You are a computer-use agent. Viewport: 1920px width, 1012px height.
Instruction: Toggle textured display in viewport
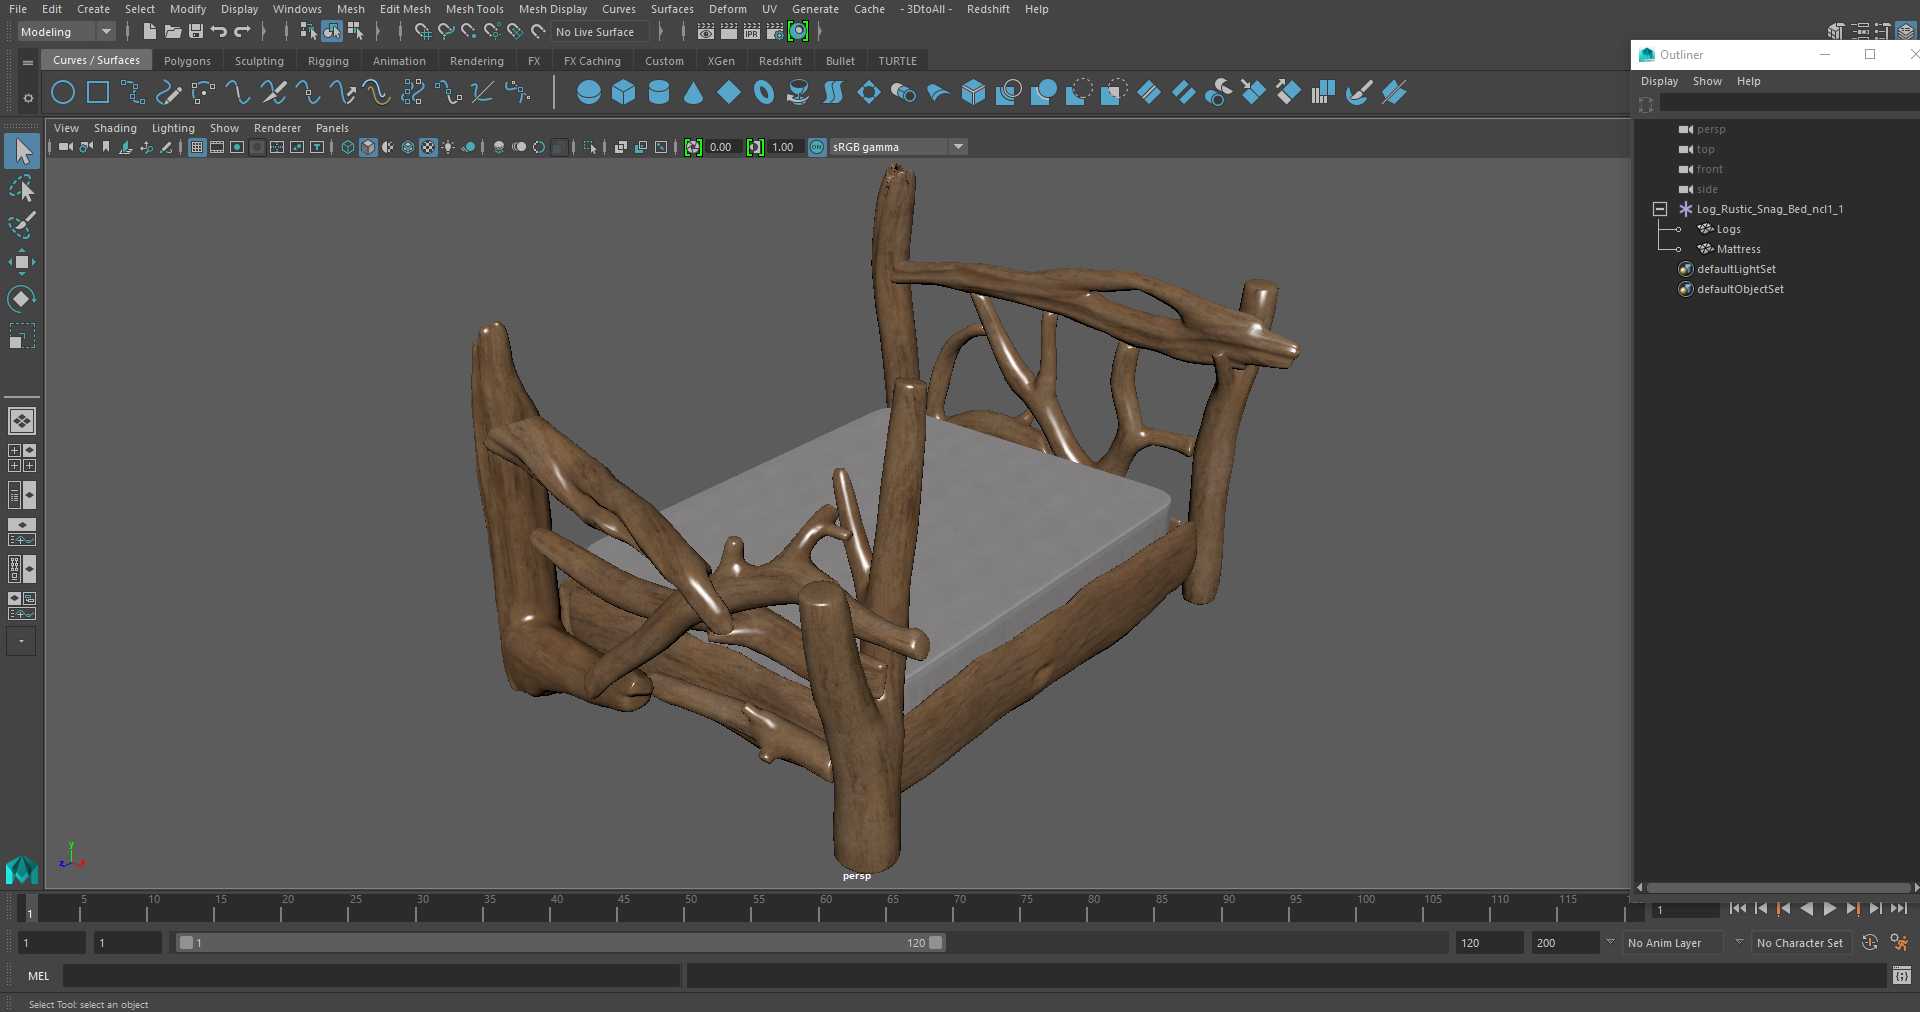click(x=428, y=147)
